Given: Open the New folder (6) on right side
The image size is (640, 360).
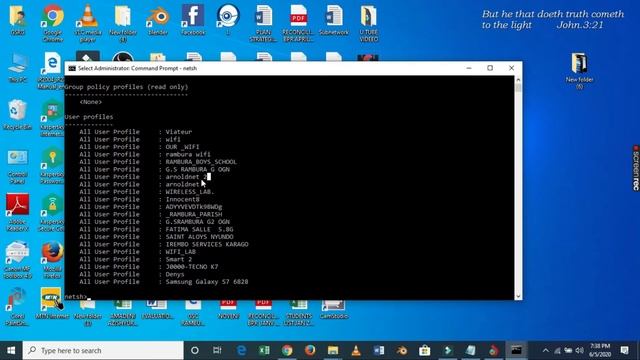Looking at the screenshot, I should [x=579, y=71].
